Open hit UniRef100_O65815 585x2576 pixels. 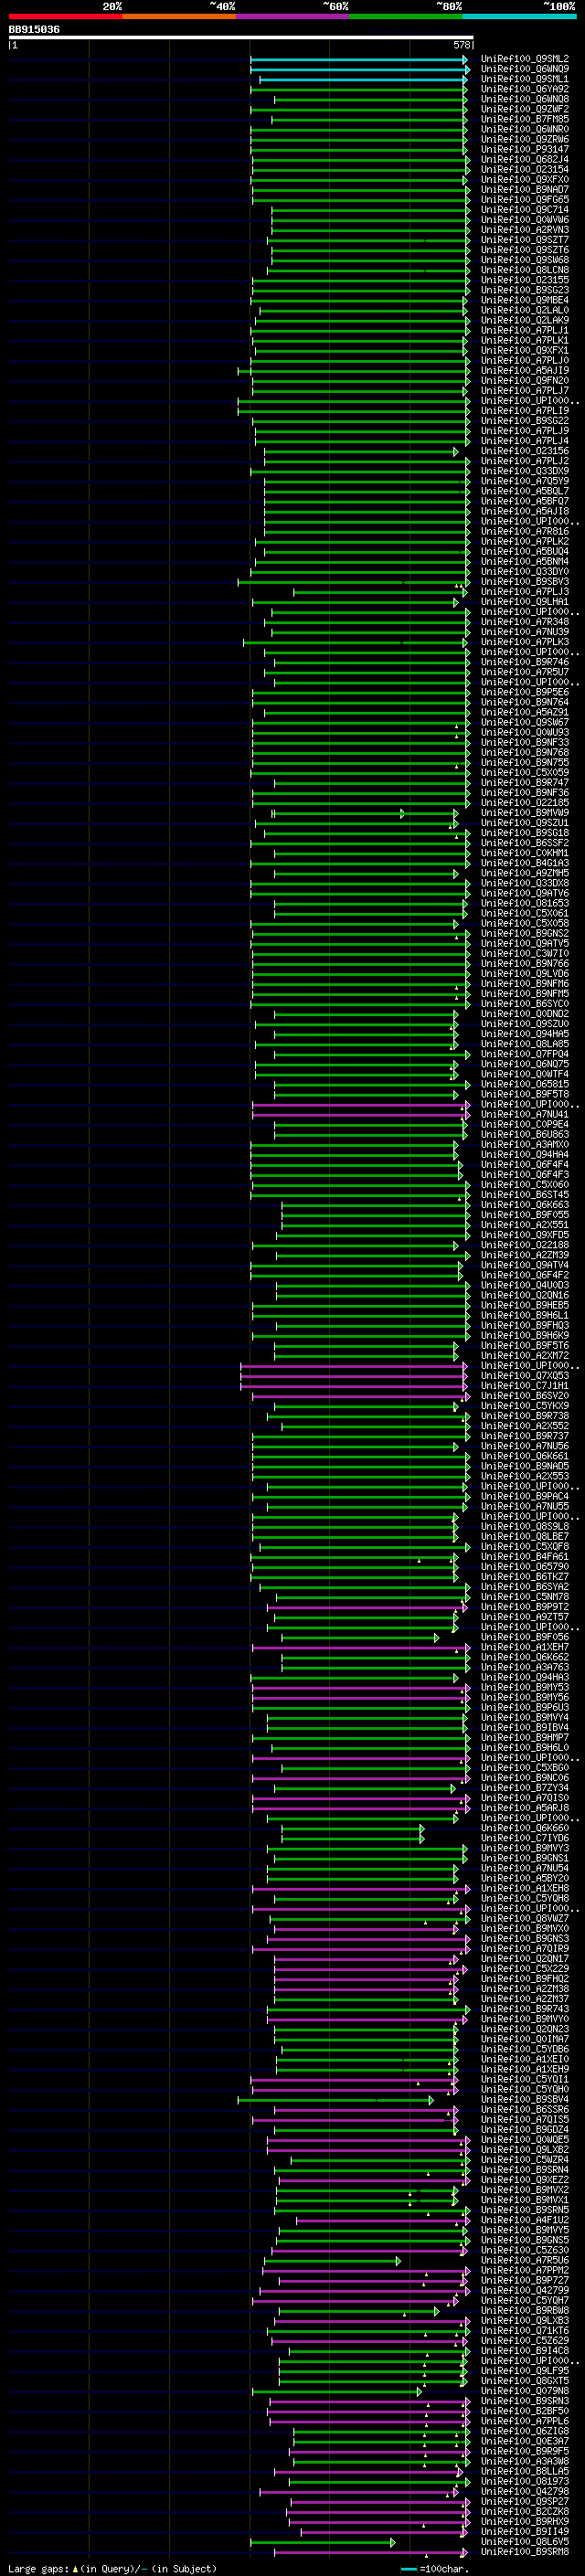click(524, 1084)
